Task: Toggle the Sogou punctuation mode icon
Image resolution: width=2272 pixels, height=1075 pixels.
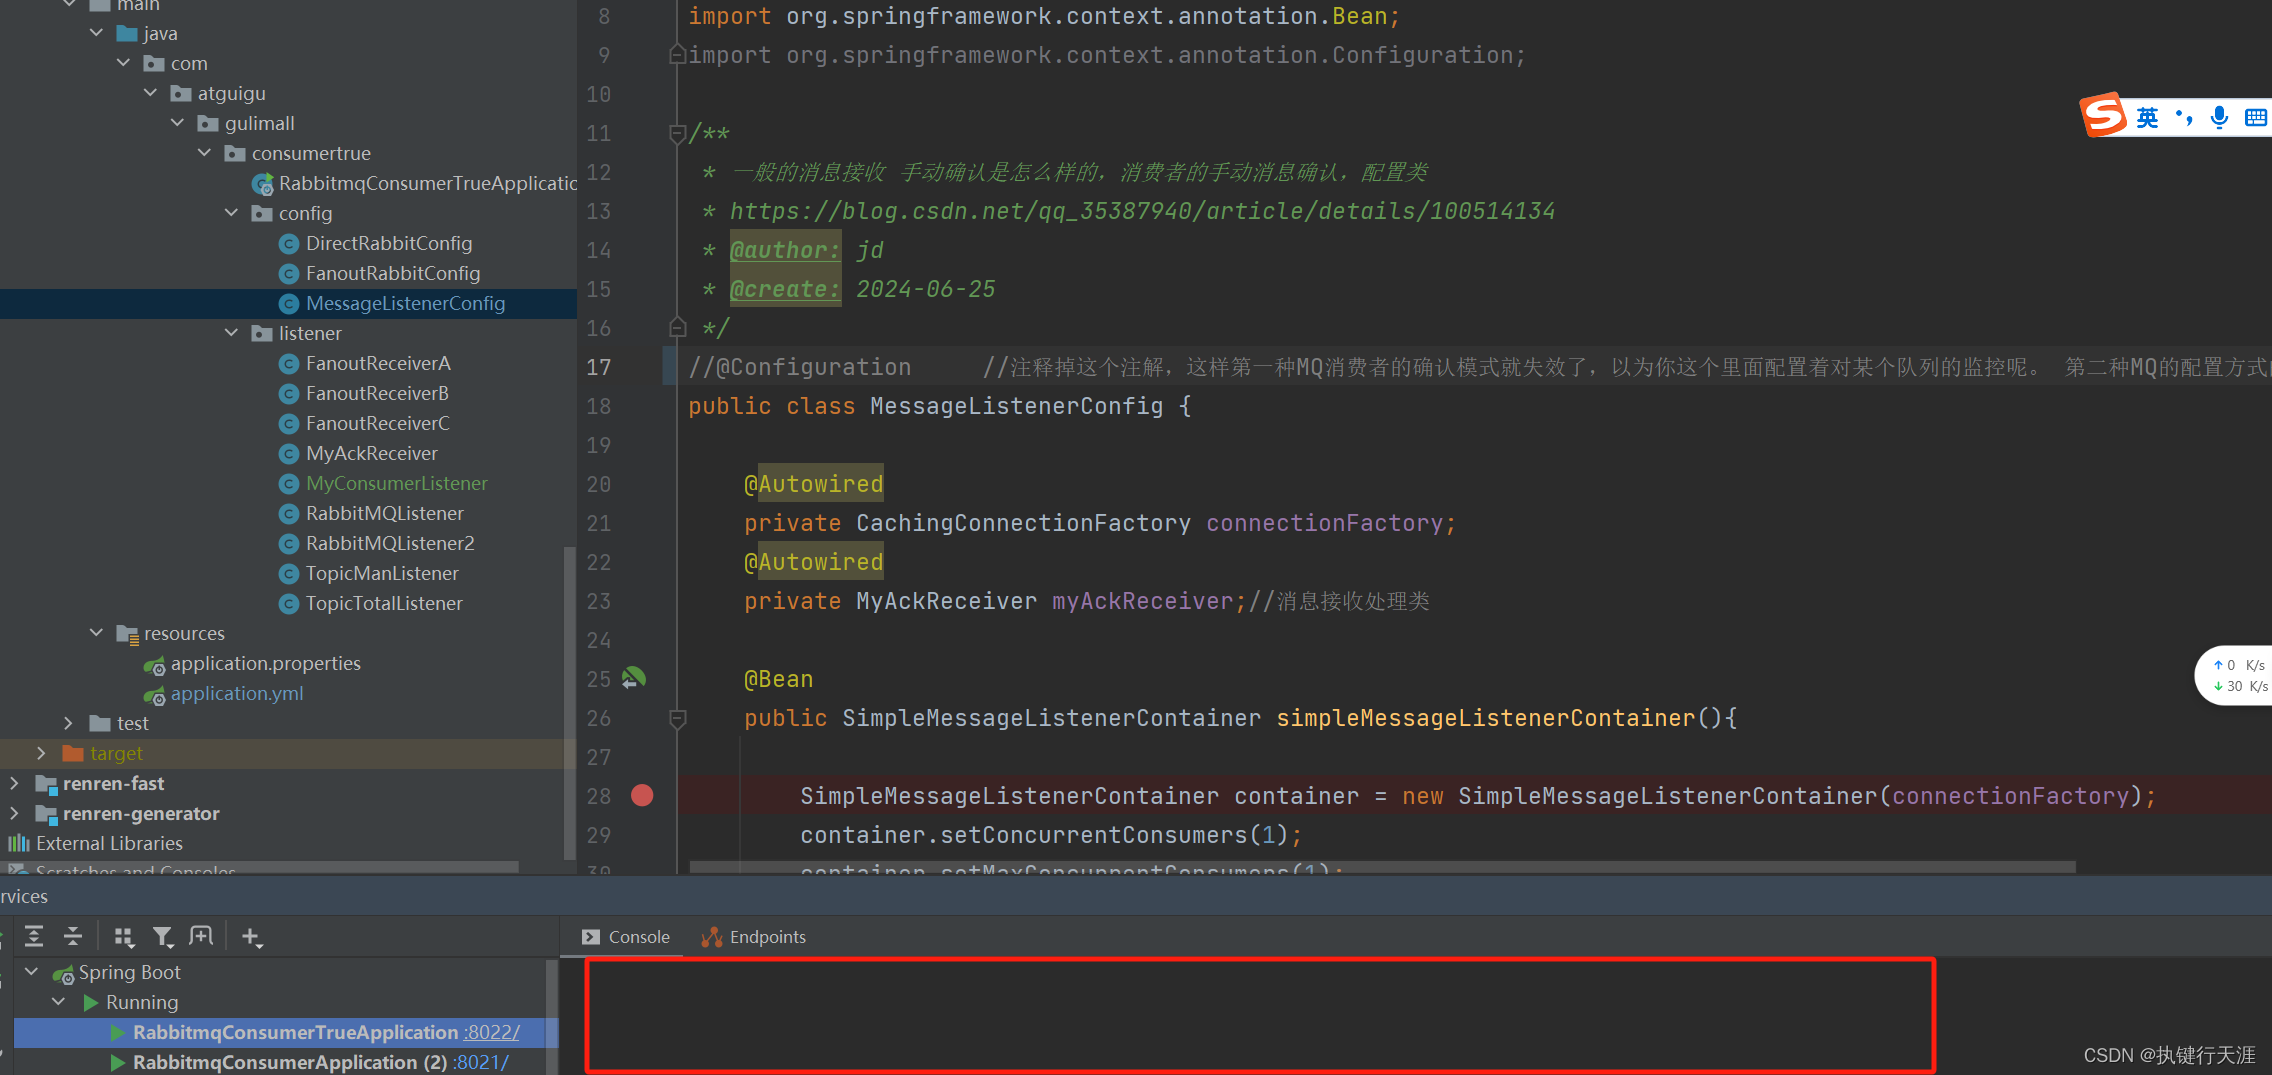Action: [x=2184, y=117]
